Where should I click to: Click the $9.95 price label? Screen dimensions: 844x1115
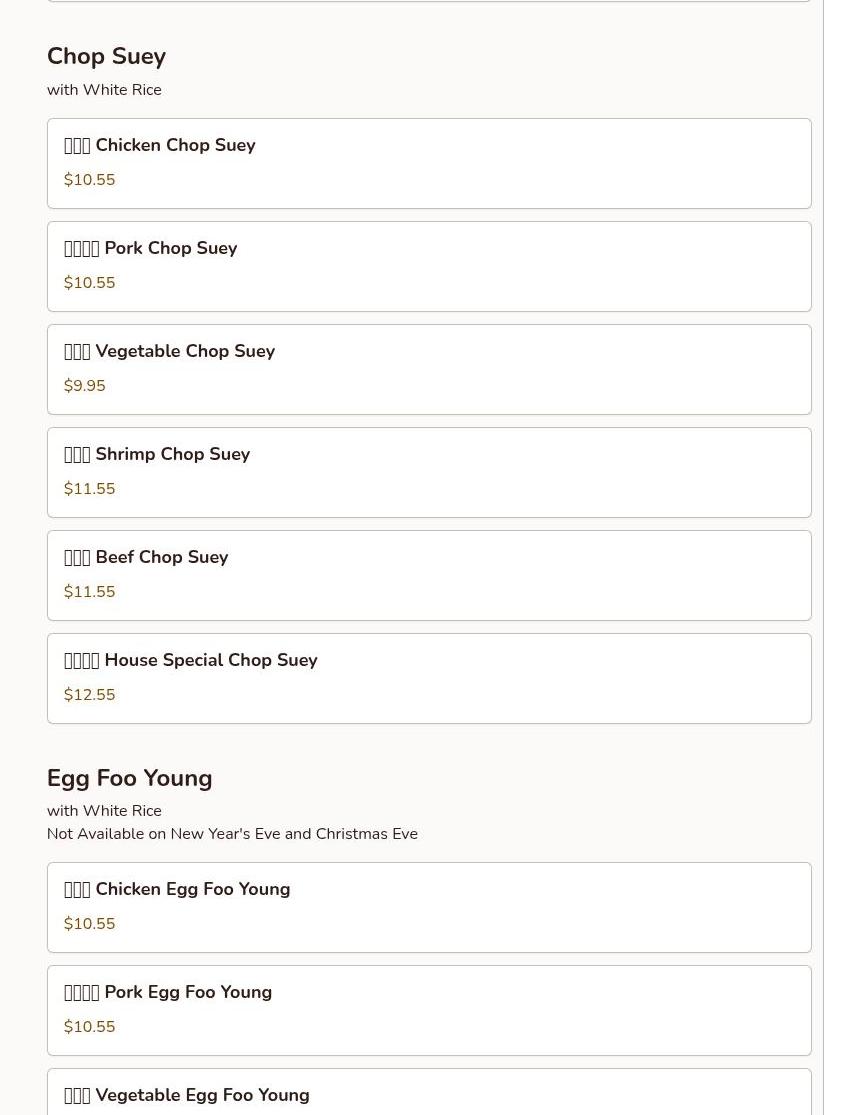pos(85,386)
